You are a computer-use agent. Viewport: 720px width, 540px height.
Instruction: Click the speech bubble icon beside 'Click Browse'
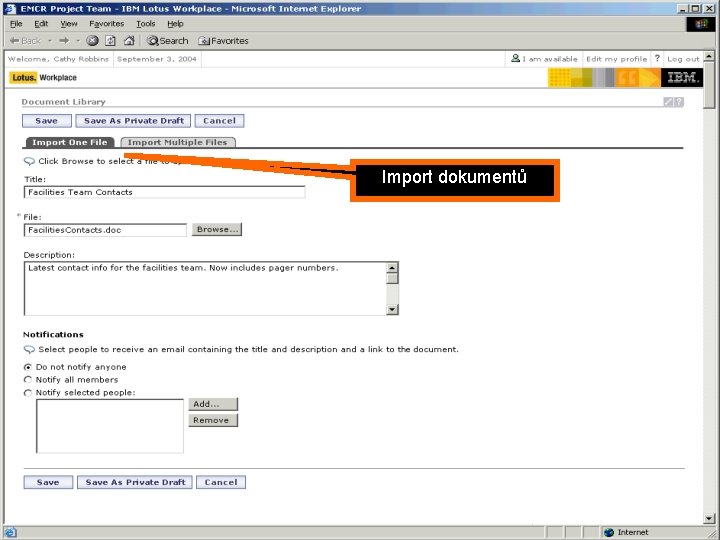point(29,161)
